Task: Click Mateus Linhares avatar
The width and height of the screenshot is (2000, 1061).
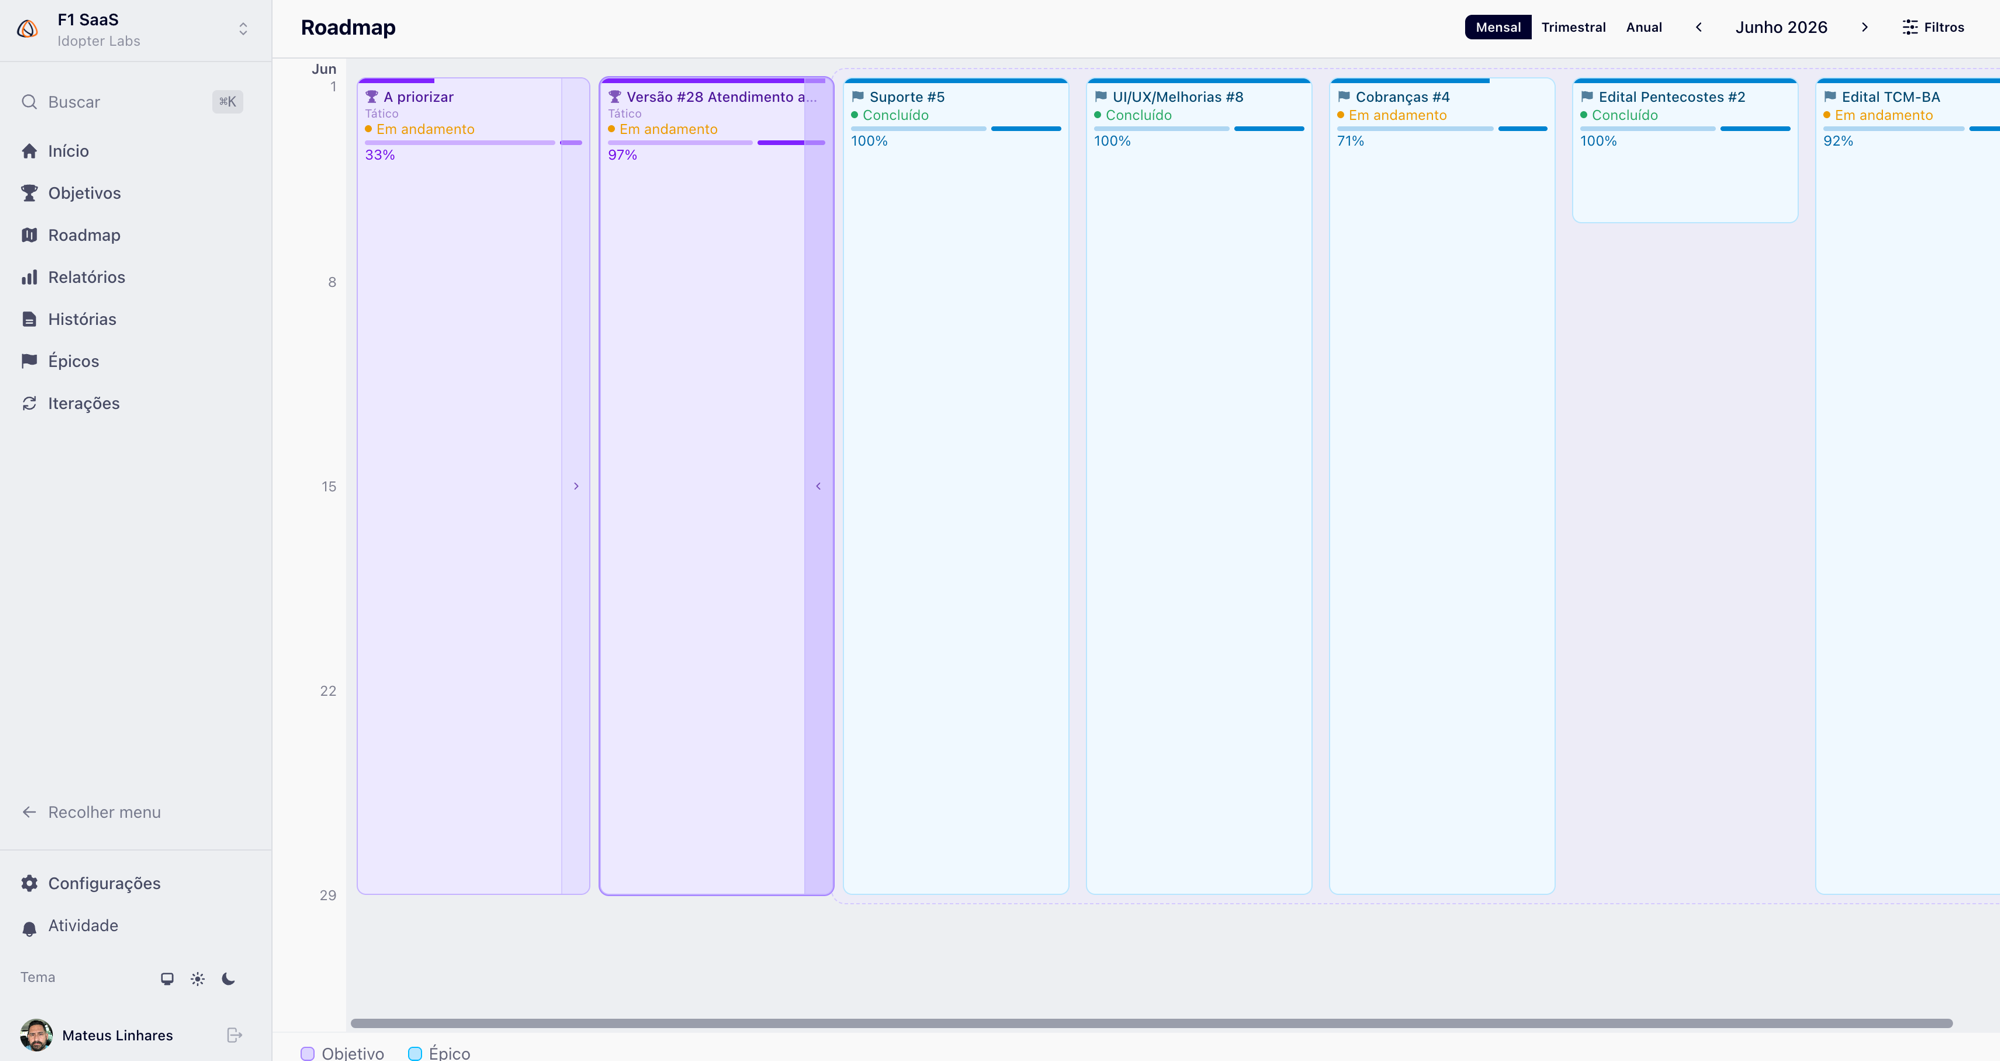Action: click(x=36, y=1035)
